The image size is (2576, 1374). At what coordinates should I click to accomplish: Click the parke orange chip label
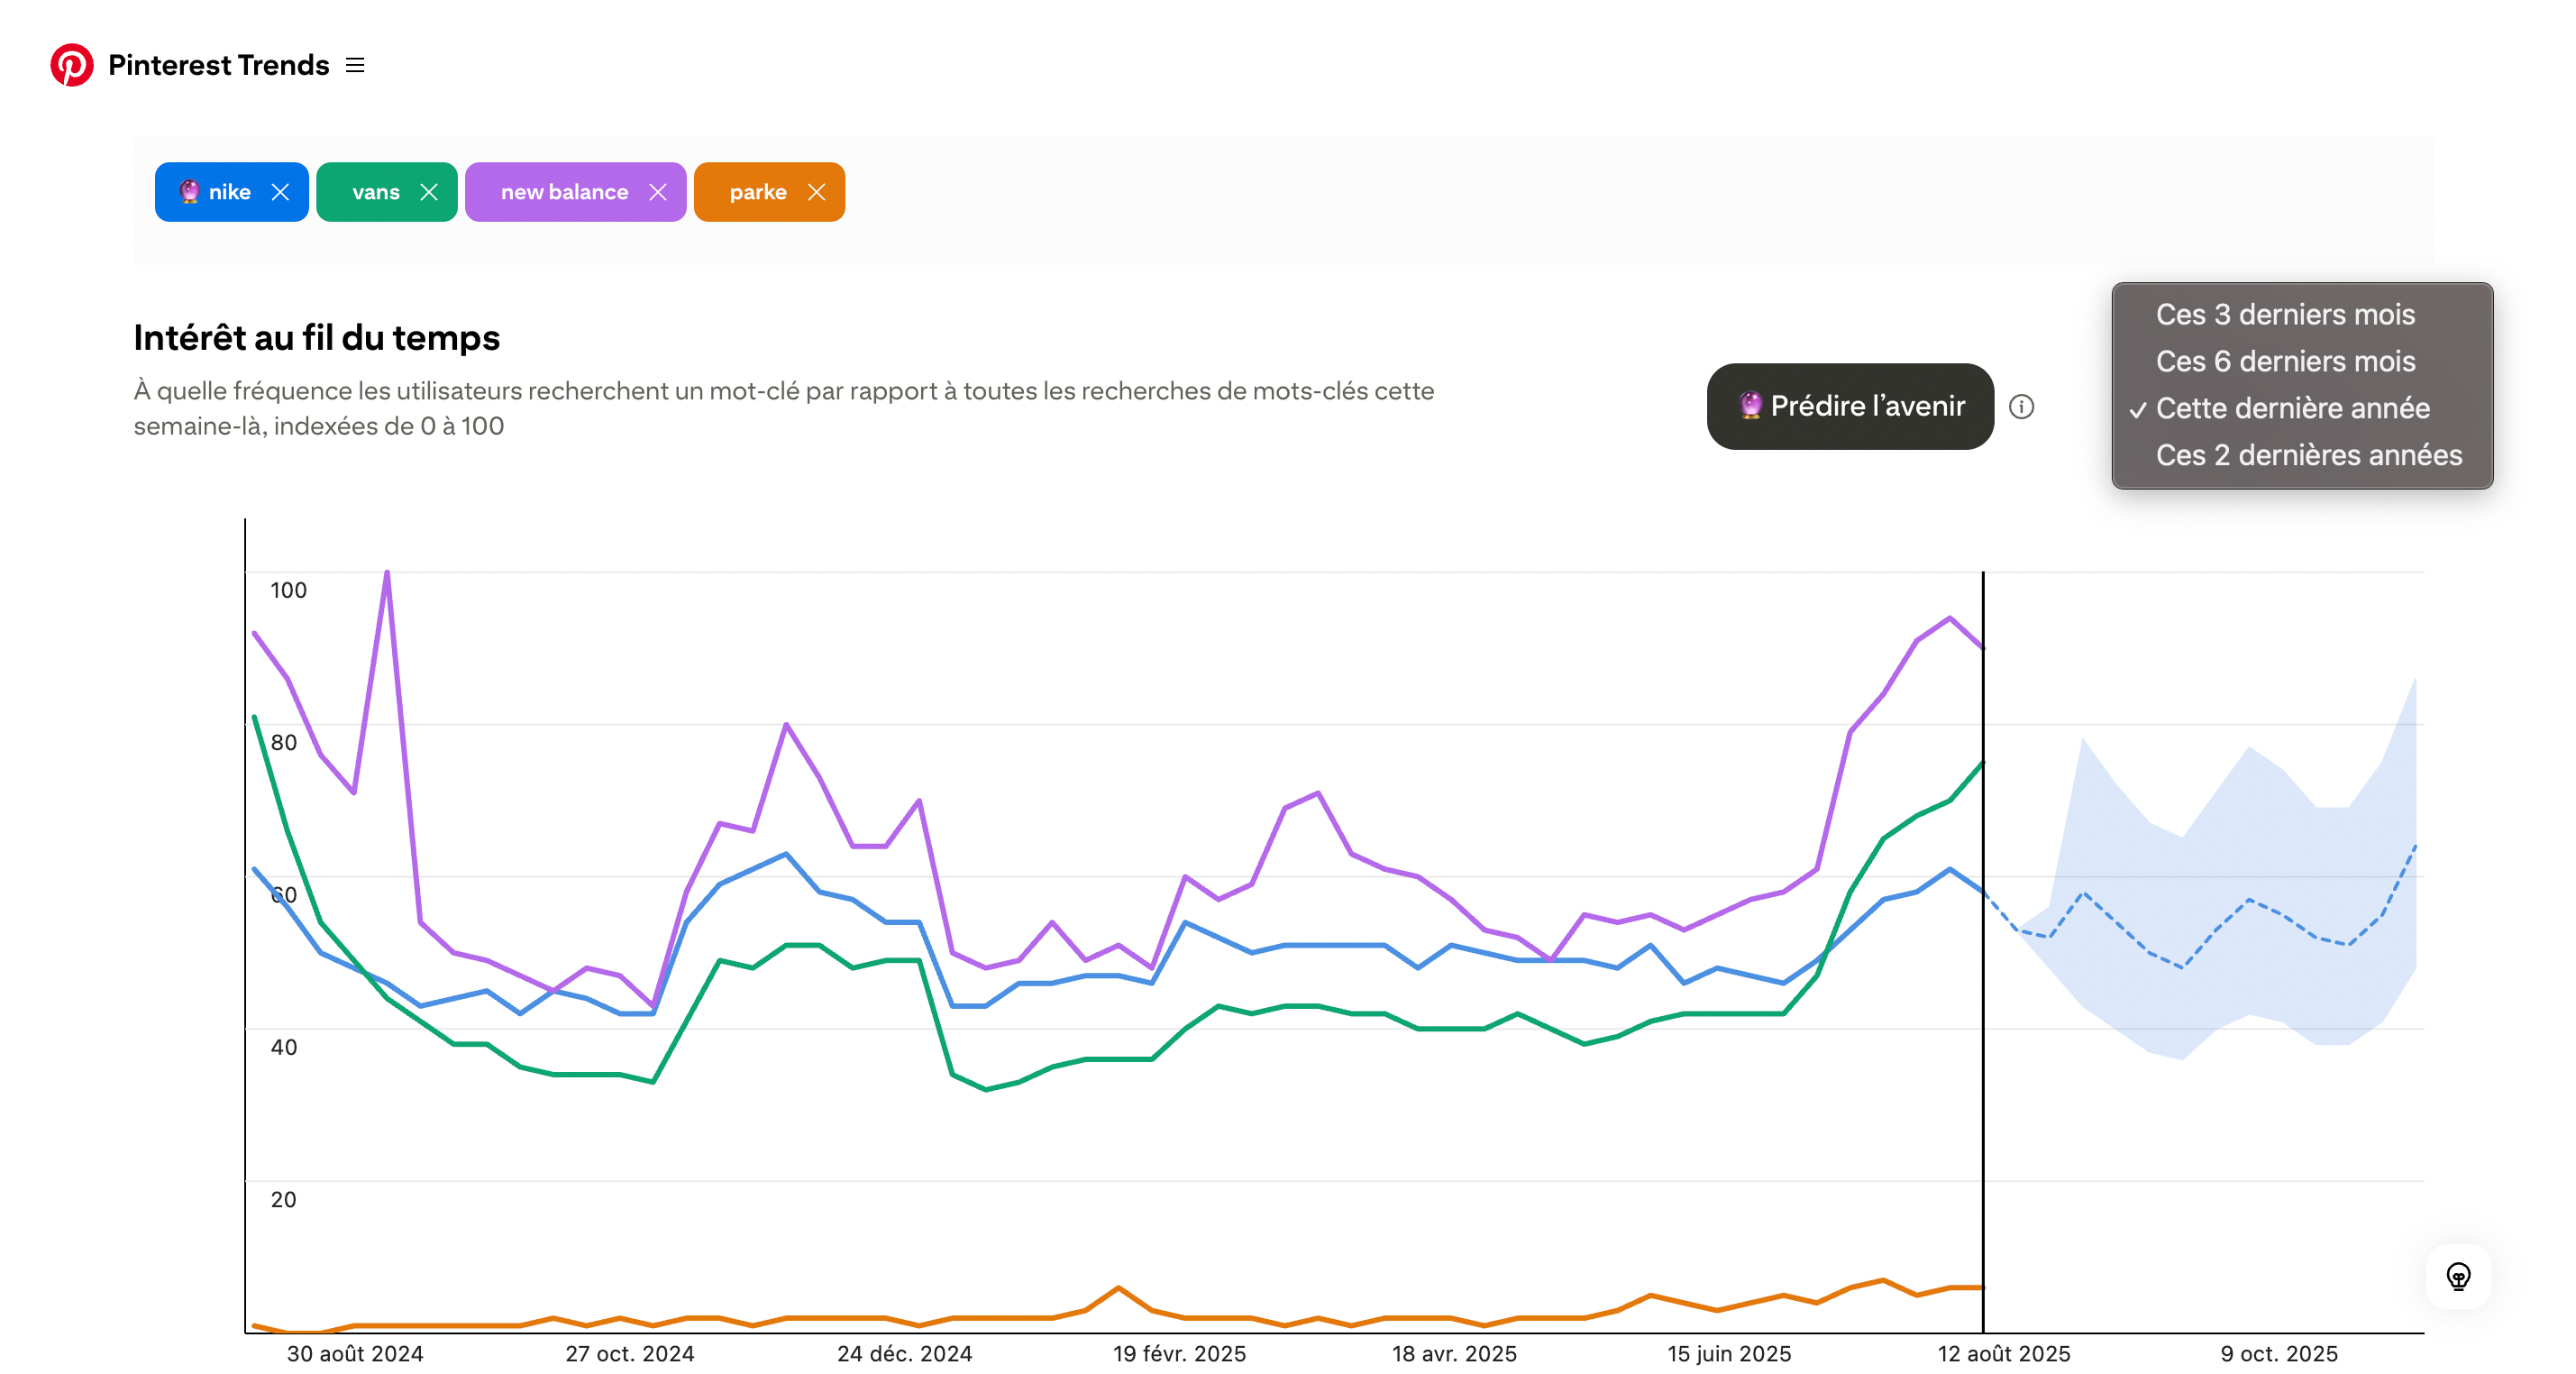(758, 192)
